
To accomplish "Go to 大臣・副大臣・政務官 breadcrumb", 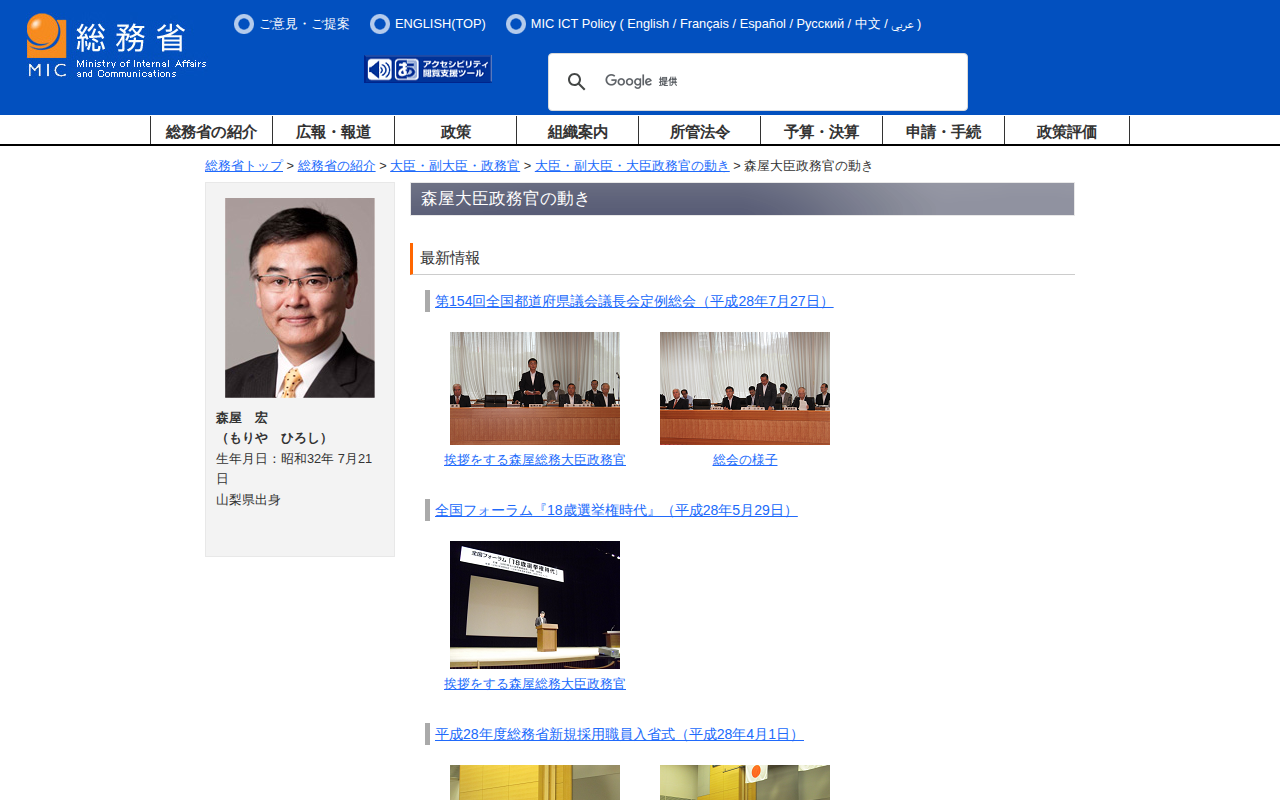I will 455,166.
